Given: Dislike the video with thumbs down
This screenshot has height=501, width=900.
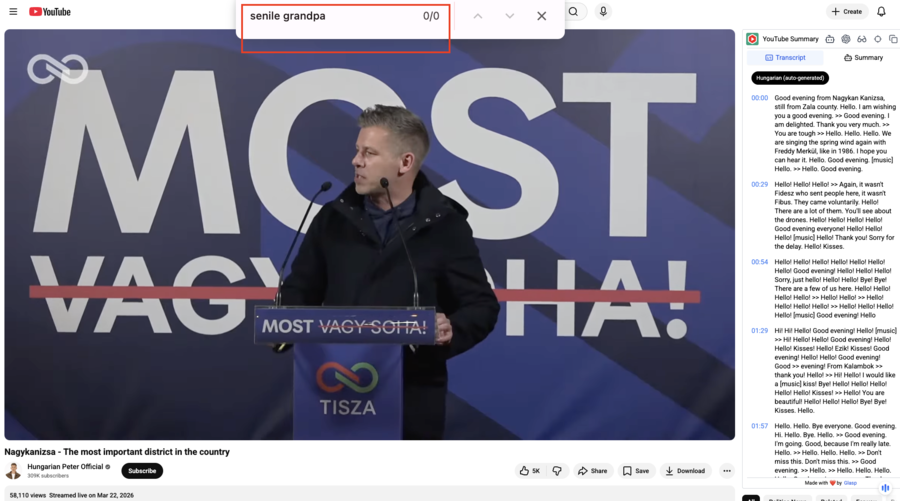Looking at the screenshot, I should tap(557, 471).
